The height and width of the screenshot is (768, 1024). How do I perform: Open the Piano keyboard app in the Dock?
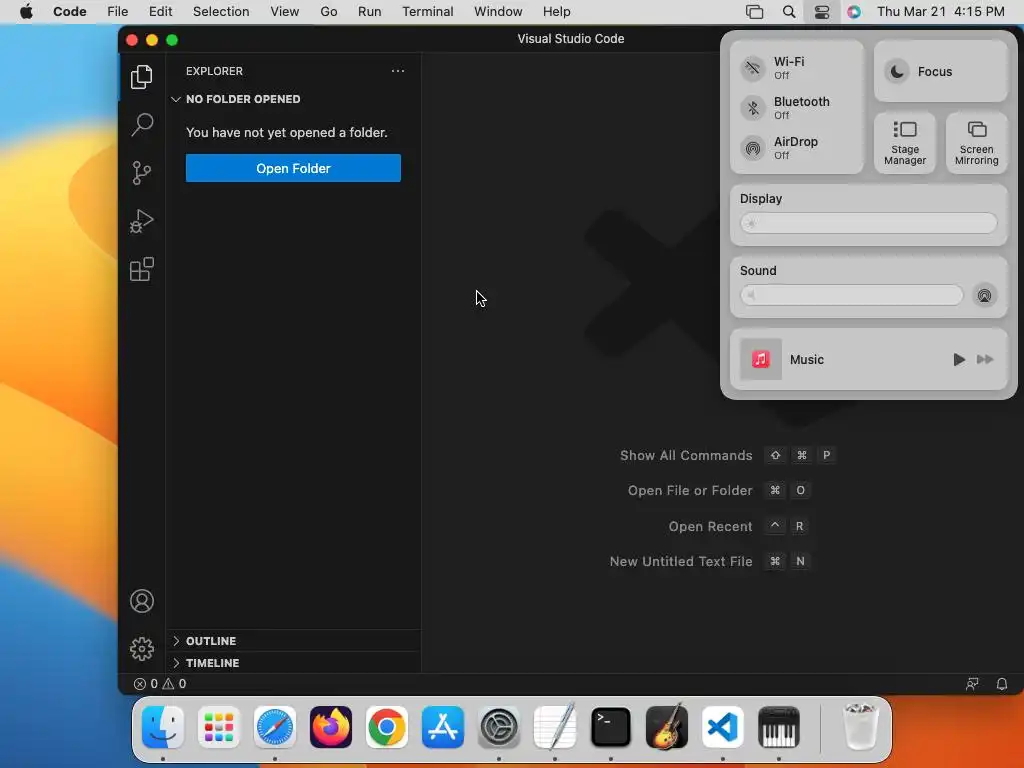pyautogui.click(x=778, y=727)
